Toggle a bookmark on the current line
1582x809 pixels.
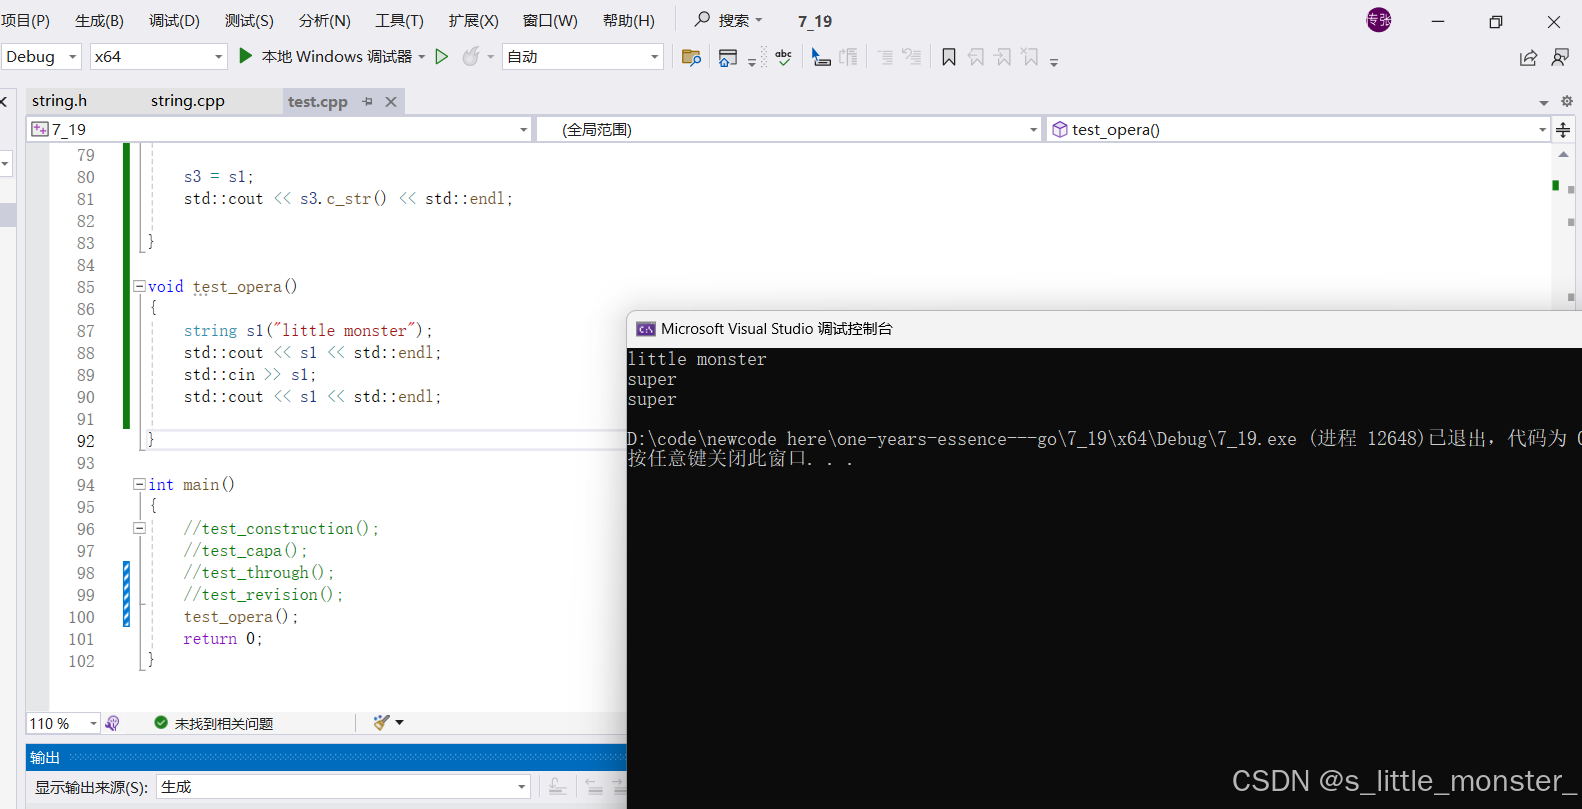pyautogui.click(x=949, y=57)
